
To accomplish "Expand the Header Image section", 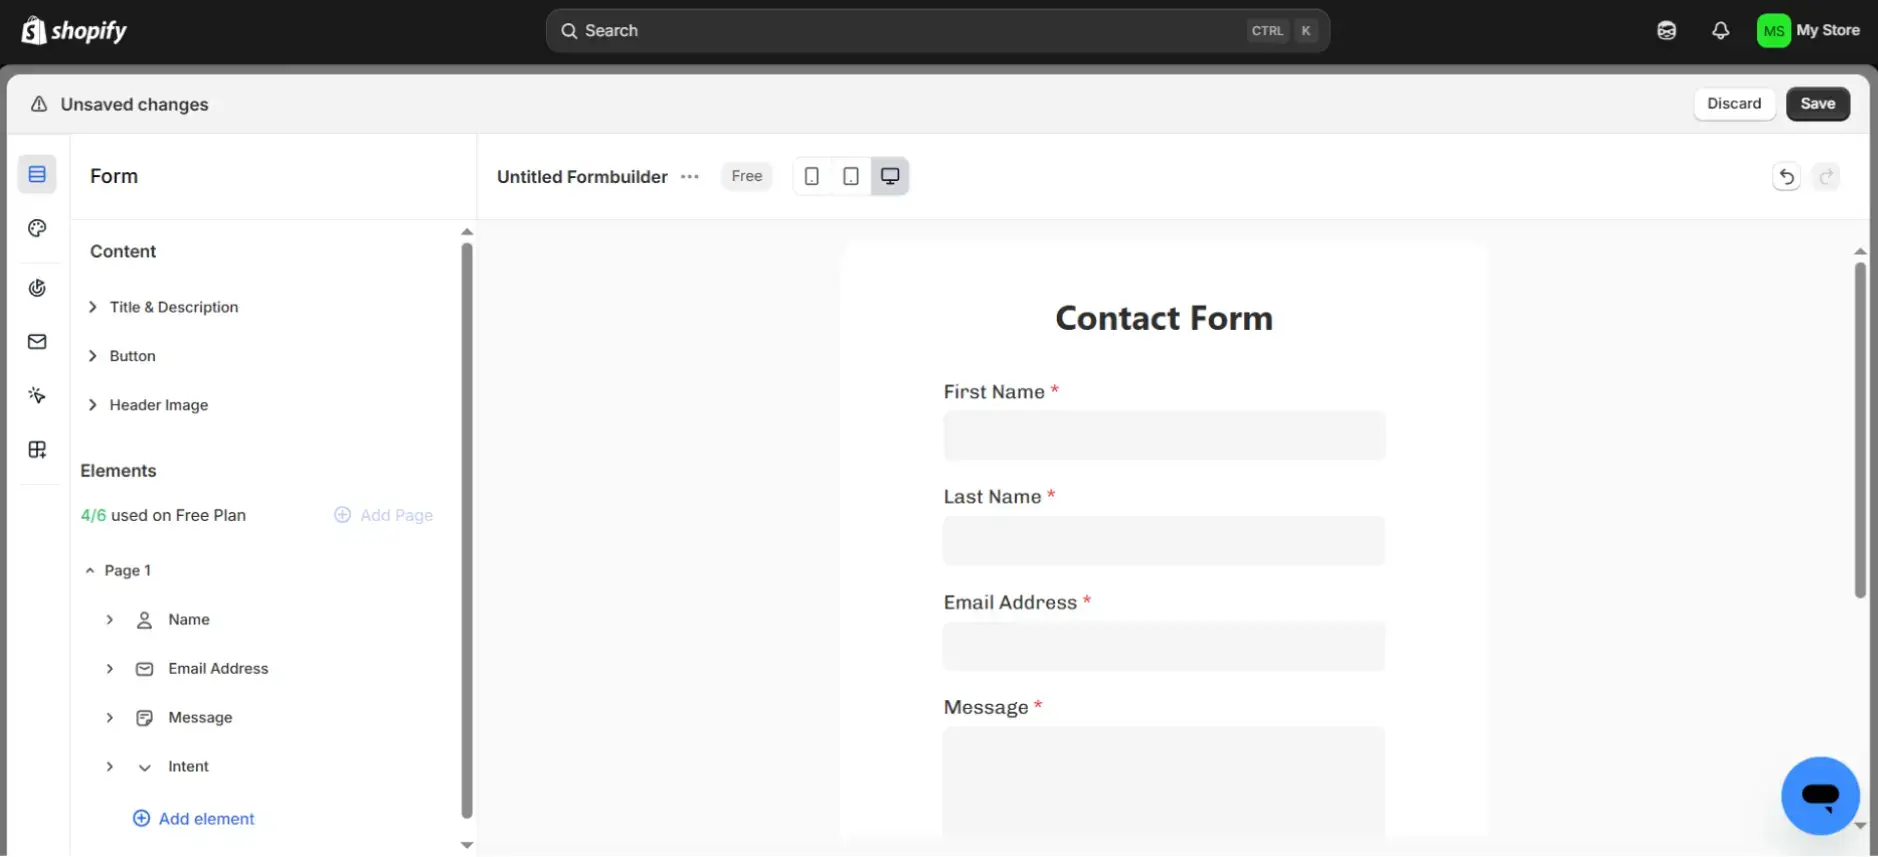I will pos(93,405).
